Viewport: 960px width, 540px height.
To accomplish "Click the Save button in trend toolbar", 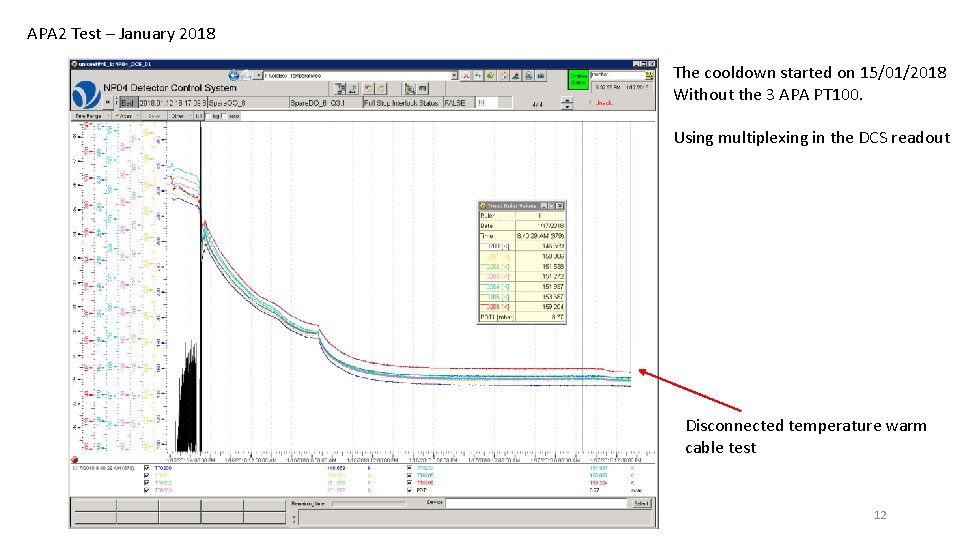I will click(154, 116).
